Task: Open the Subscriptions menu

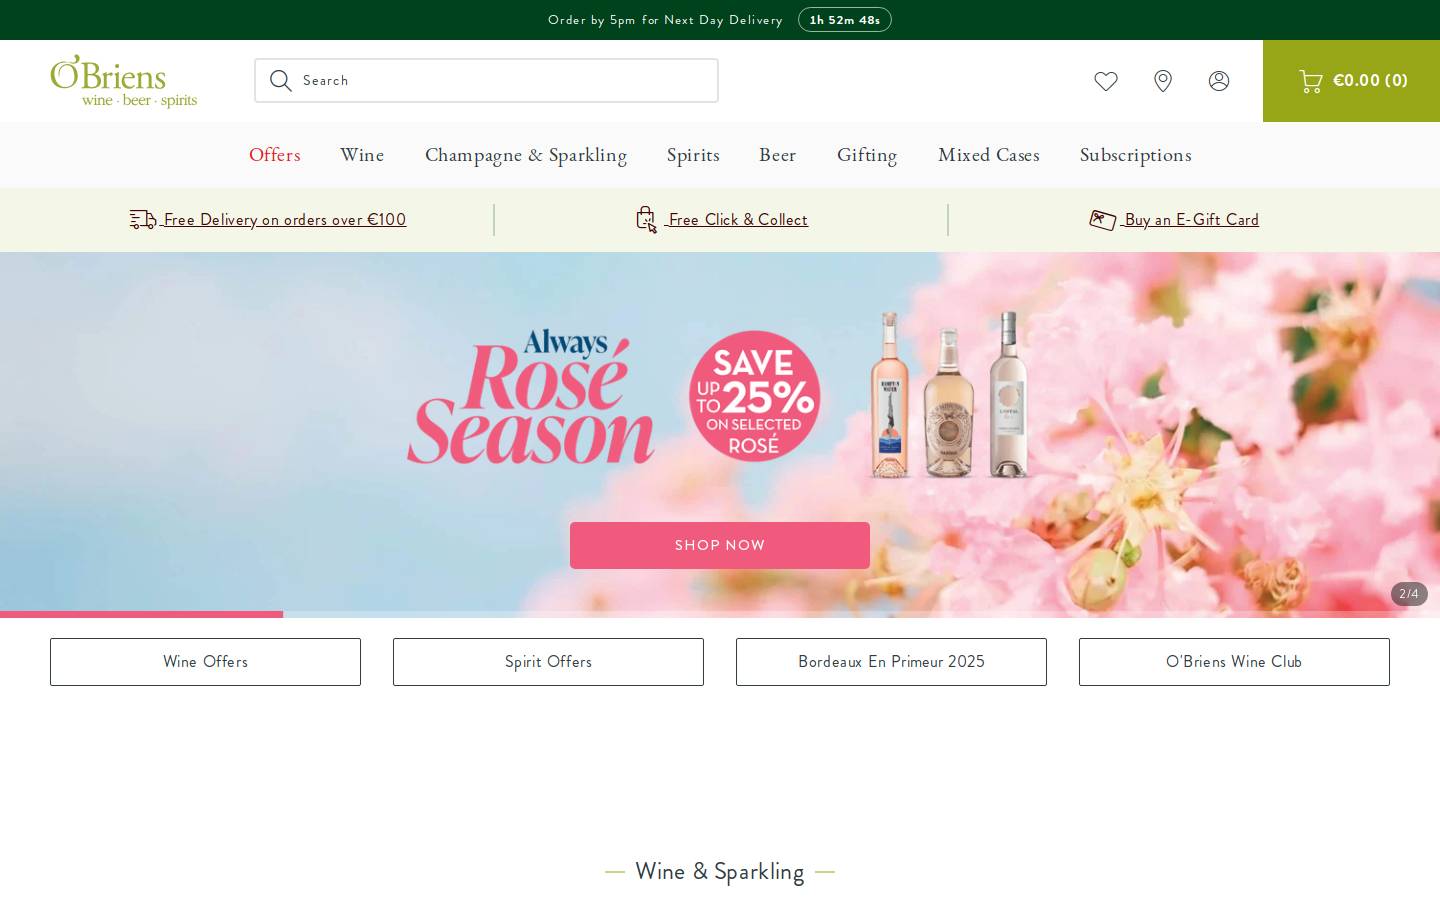Action: [1135, 155]
